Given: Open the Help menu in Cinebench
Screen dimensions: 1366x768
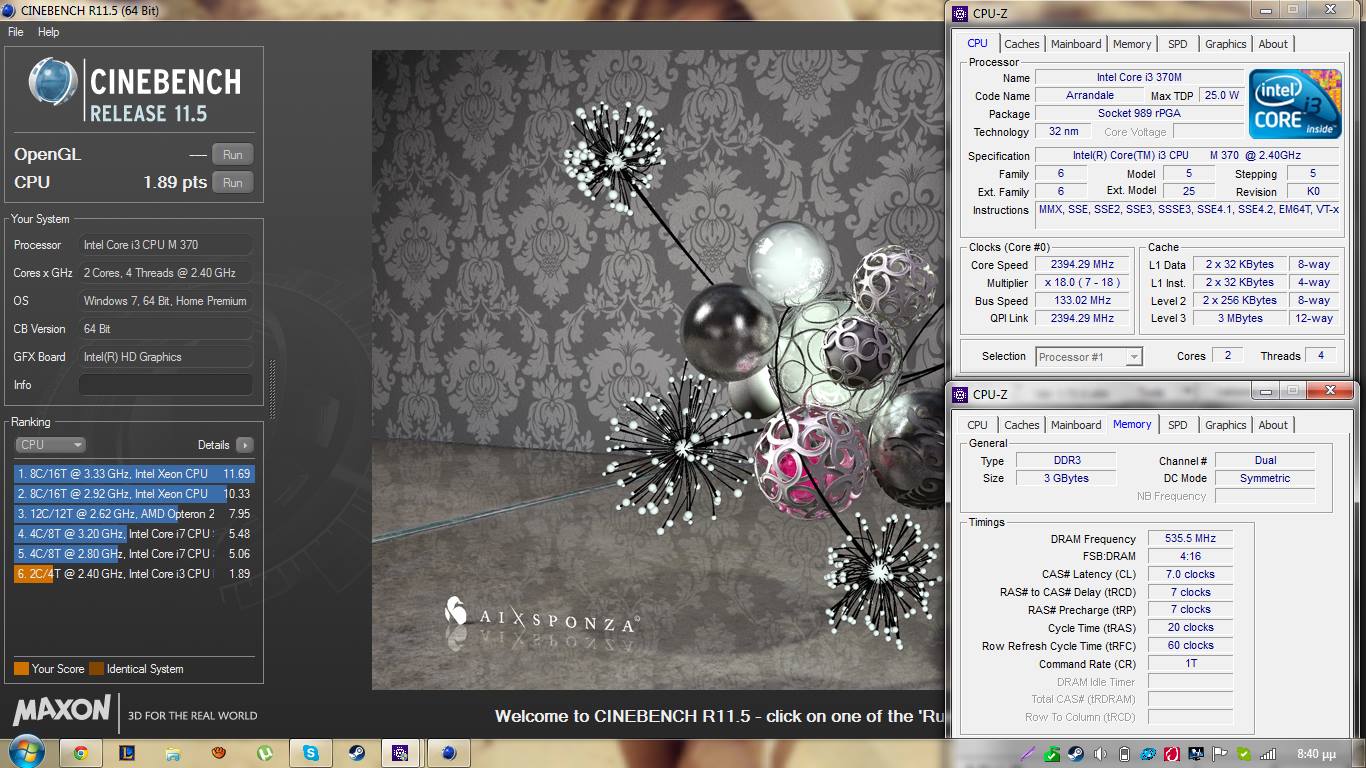Looking at the screenshot, I should (x=49, y=32).
